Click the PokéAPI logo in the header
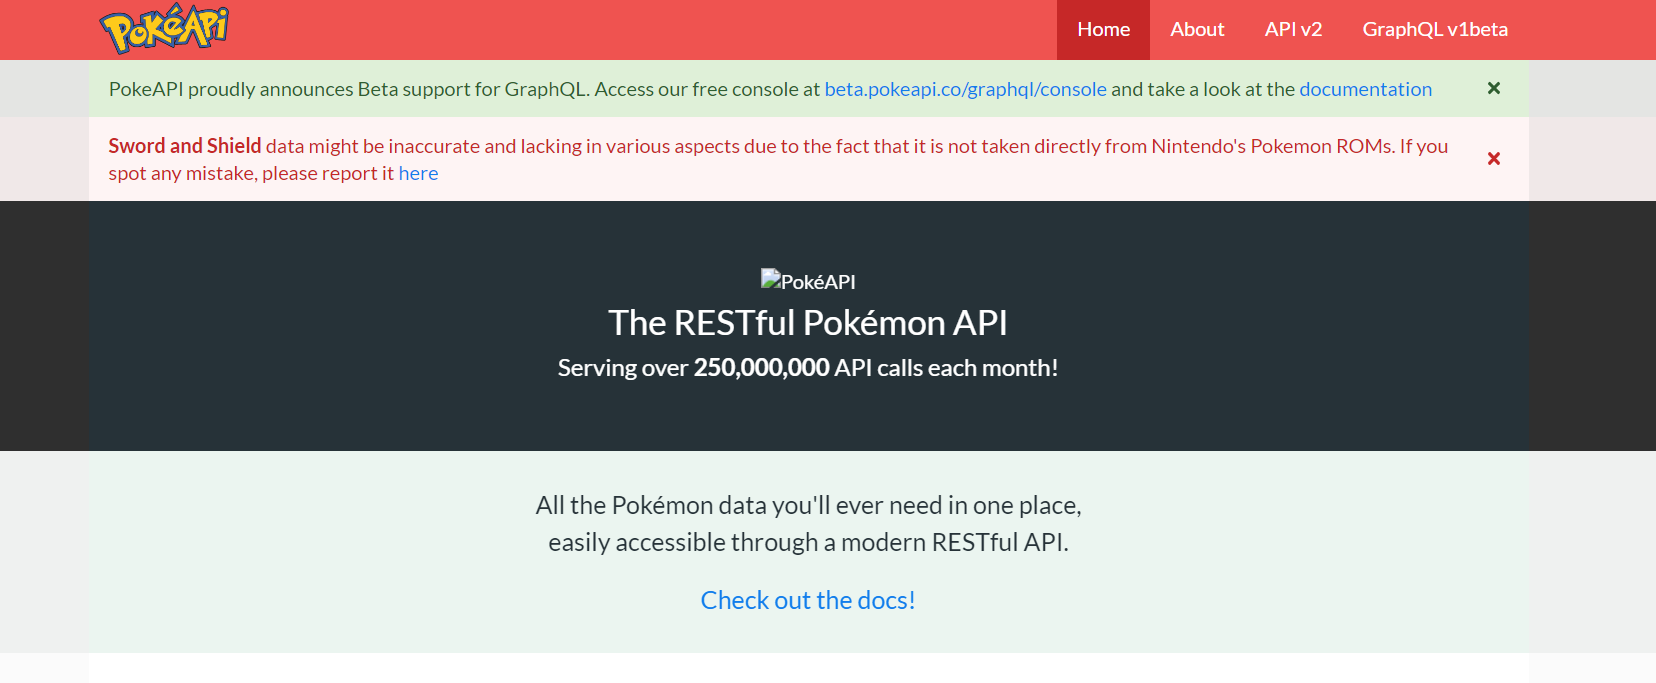 (164, 29)
